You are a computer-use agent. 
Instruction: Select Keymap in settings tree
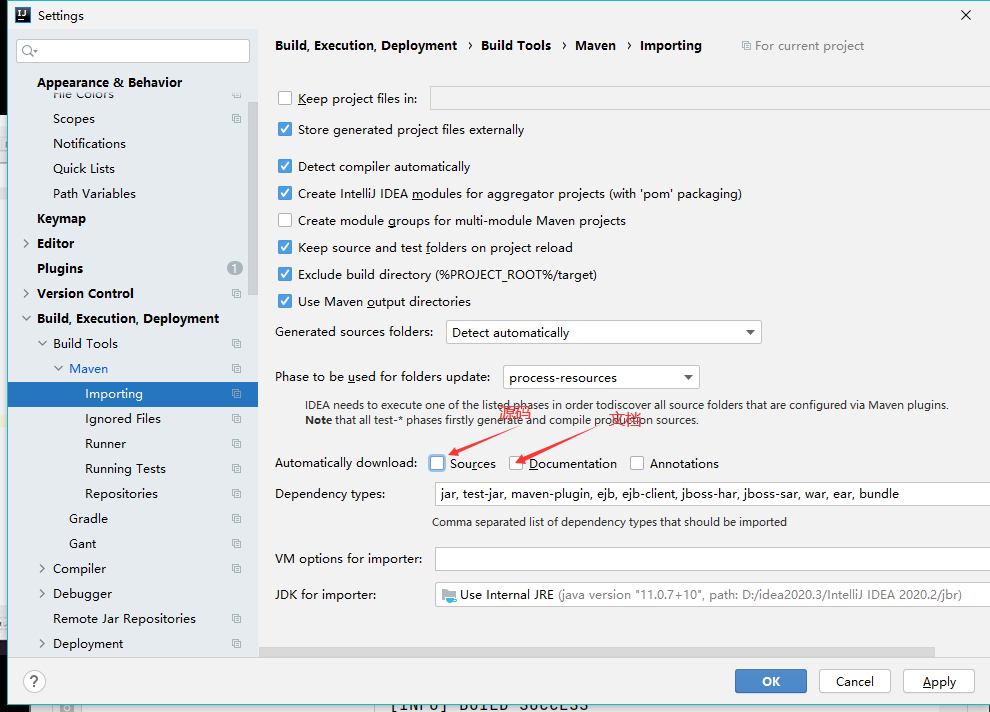[61, 219]
